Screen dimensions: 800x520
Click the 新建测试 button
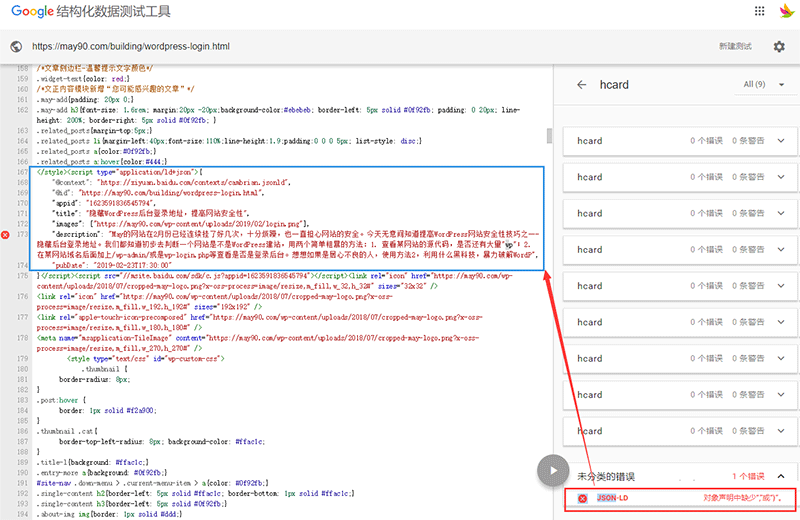pos(735,46)
